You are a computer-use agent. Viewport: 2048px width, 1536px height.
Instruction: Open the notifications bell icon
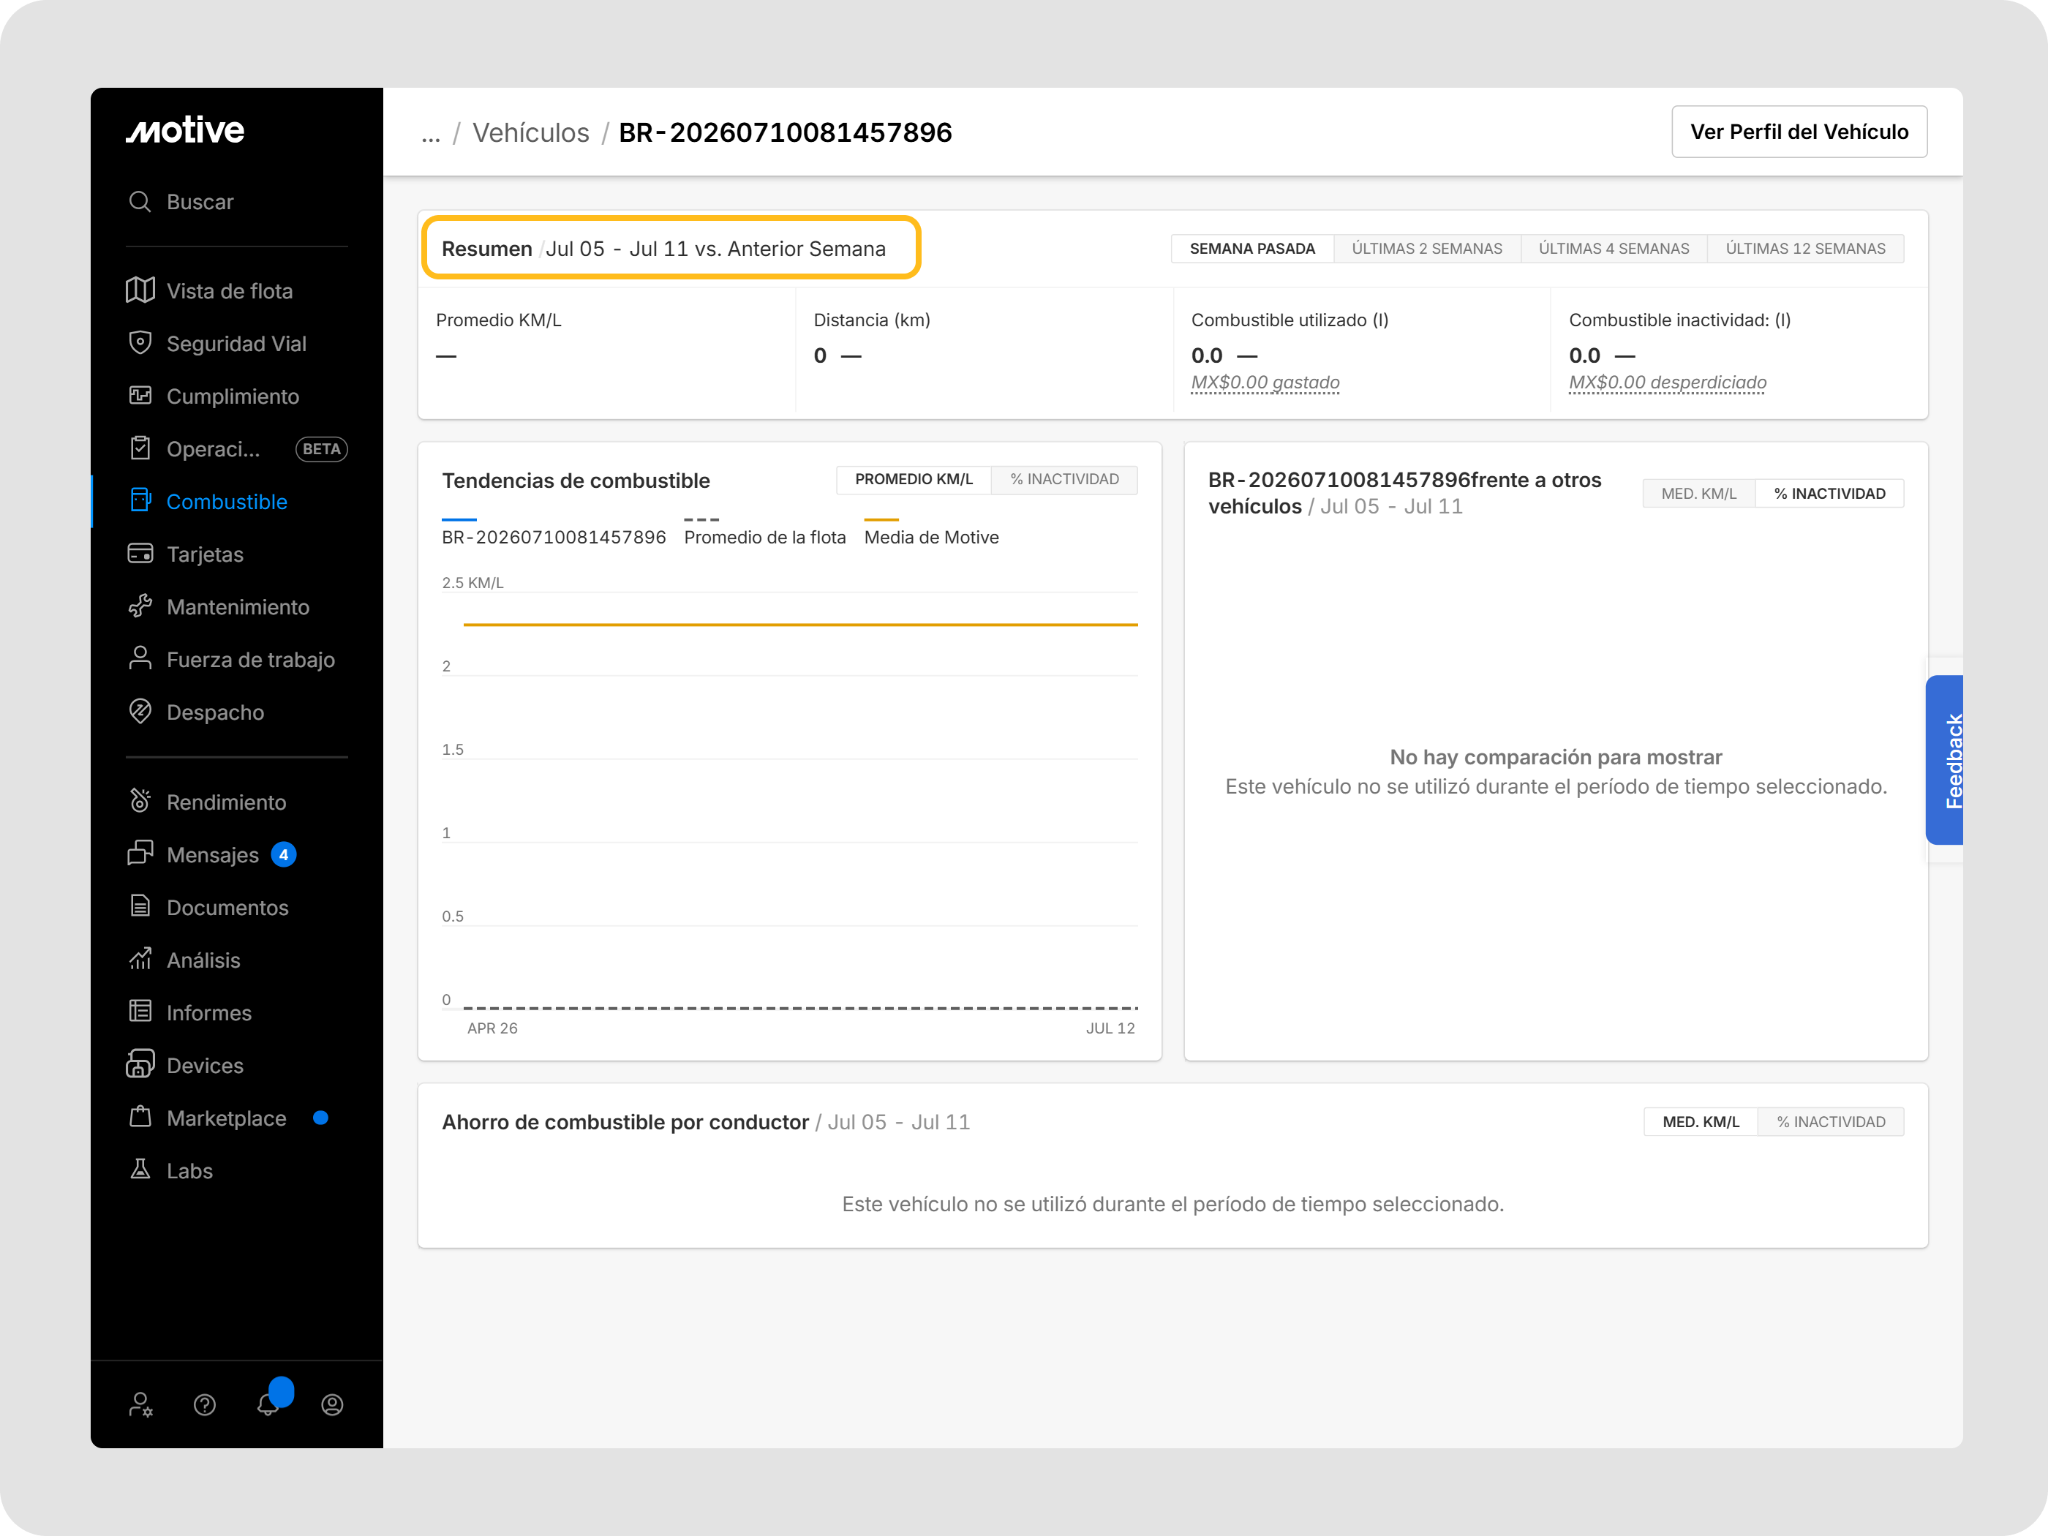pos(268,1404)
